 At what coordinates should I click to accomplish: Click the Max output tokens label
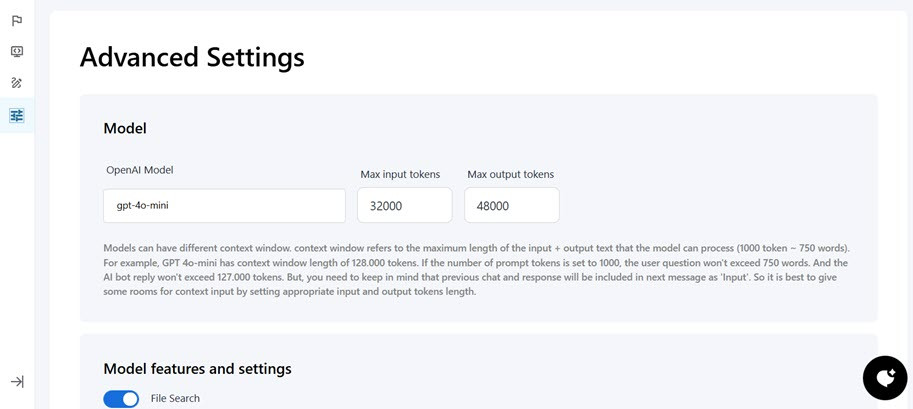pyautogui.click(x=510, y=174)
